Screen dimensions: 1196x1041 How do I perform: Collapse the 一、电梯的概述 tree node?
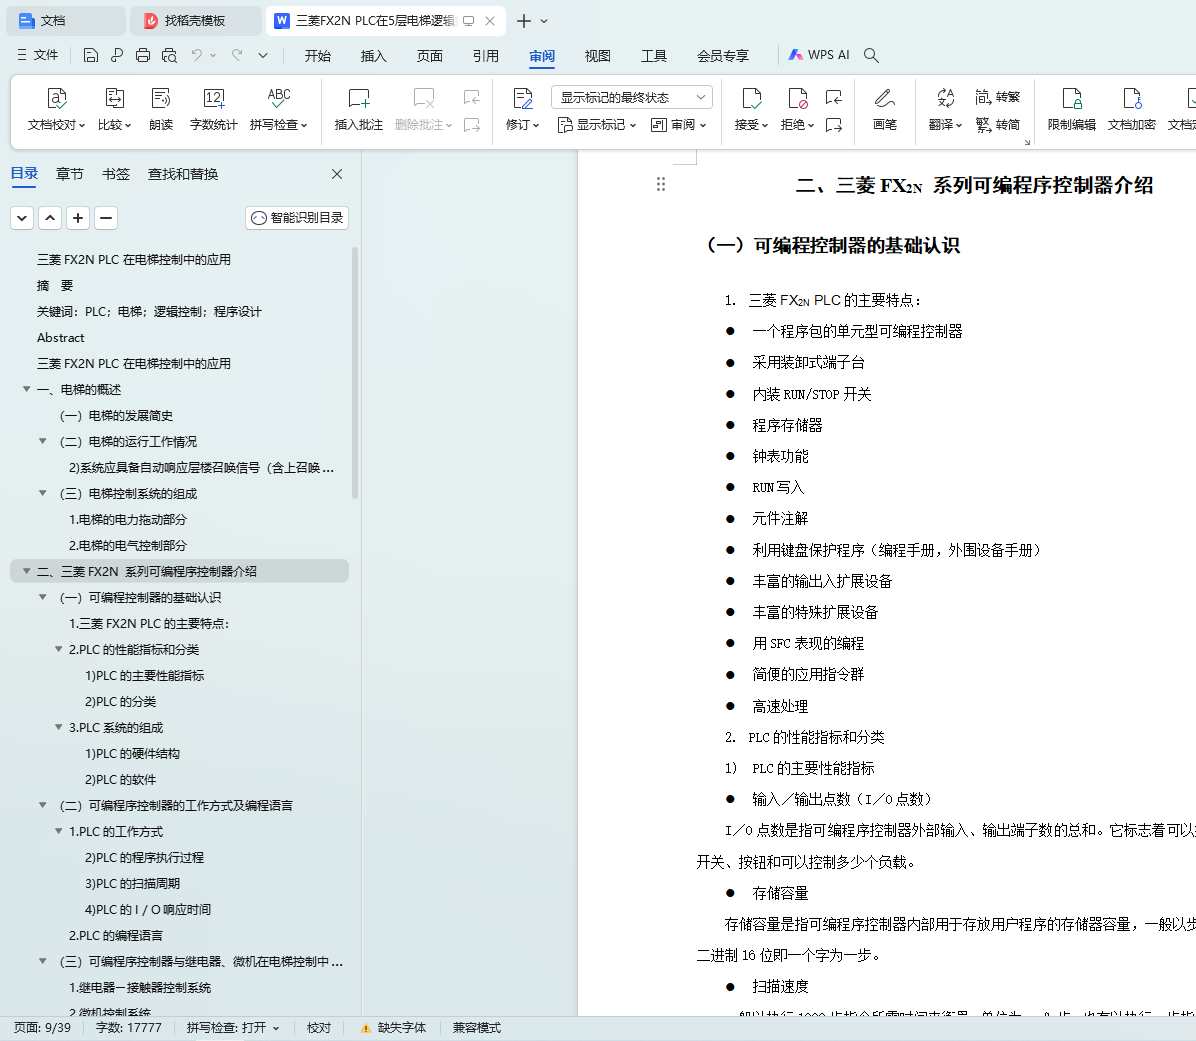click(x=27, y=389)
